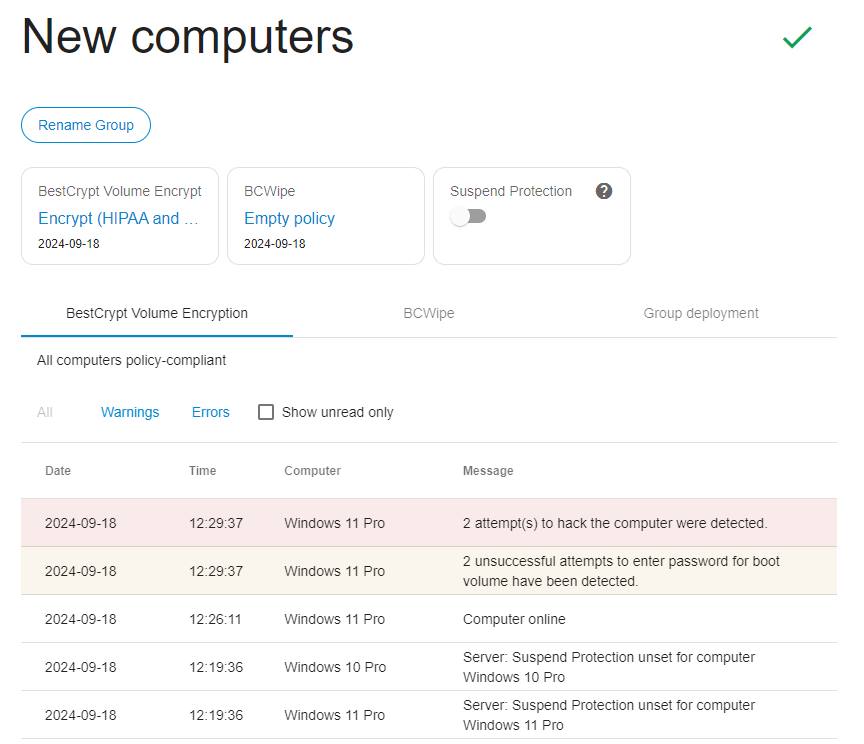Select the unsuccessful password attempts row

[429, 571]
